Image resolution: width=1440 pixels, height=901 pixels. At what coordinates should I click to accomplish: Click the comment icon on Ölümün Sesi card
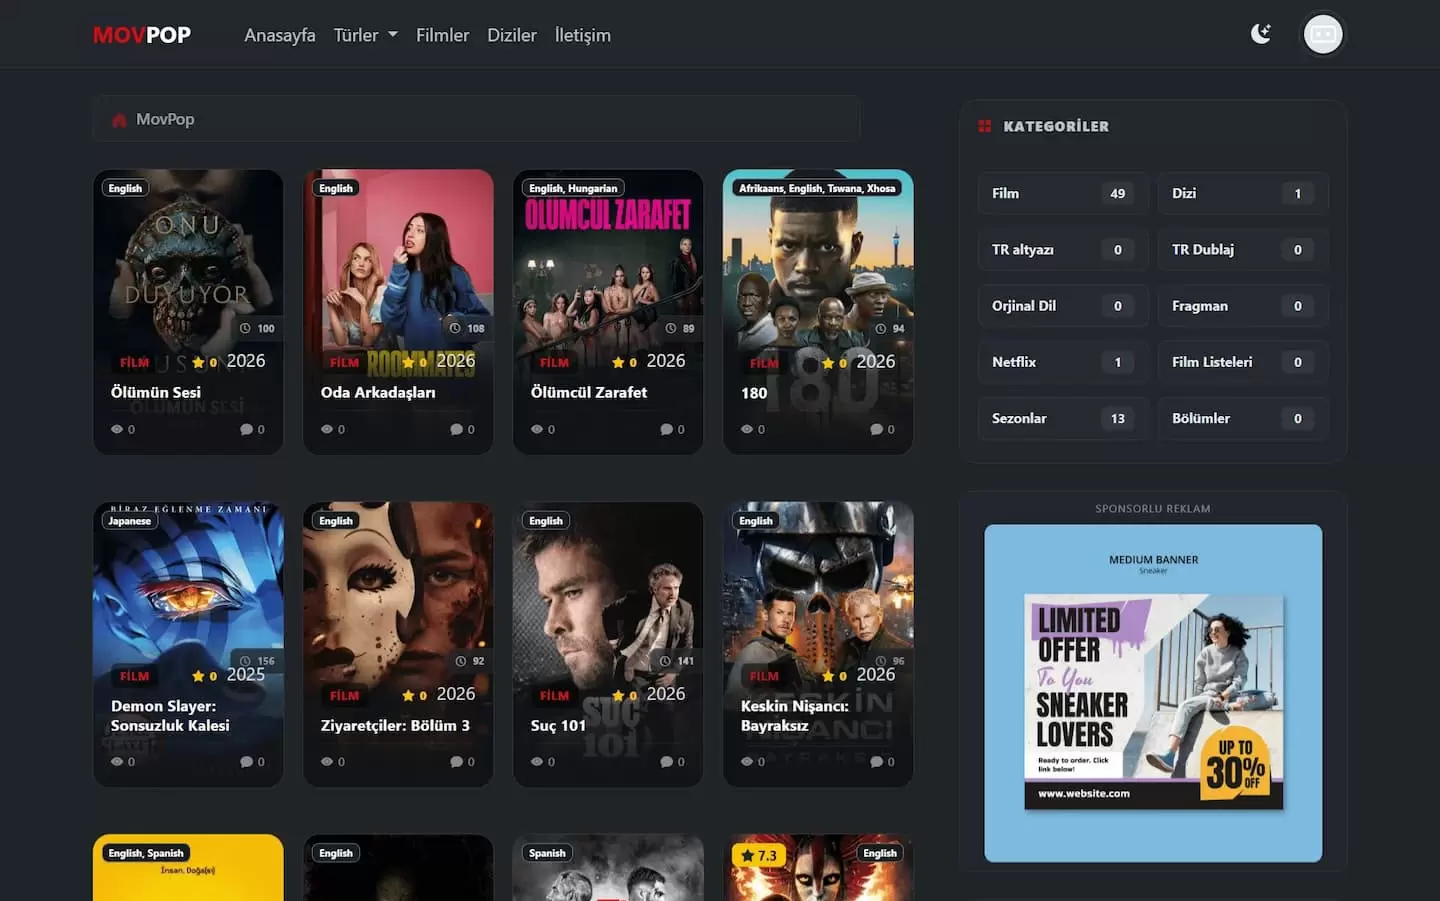(x=246, y=429)
